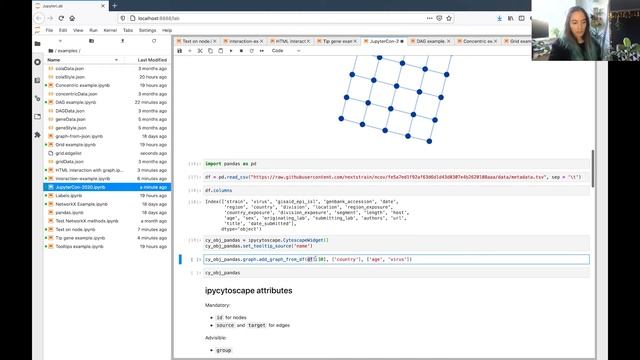
Task: Select pandas.ipynb in the file list
Action: [107, 213]
